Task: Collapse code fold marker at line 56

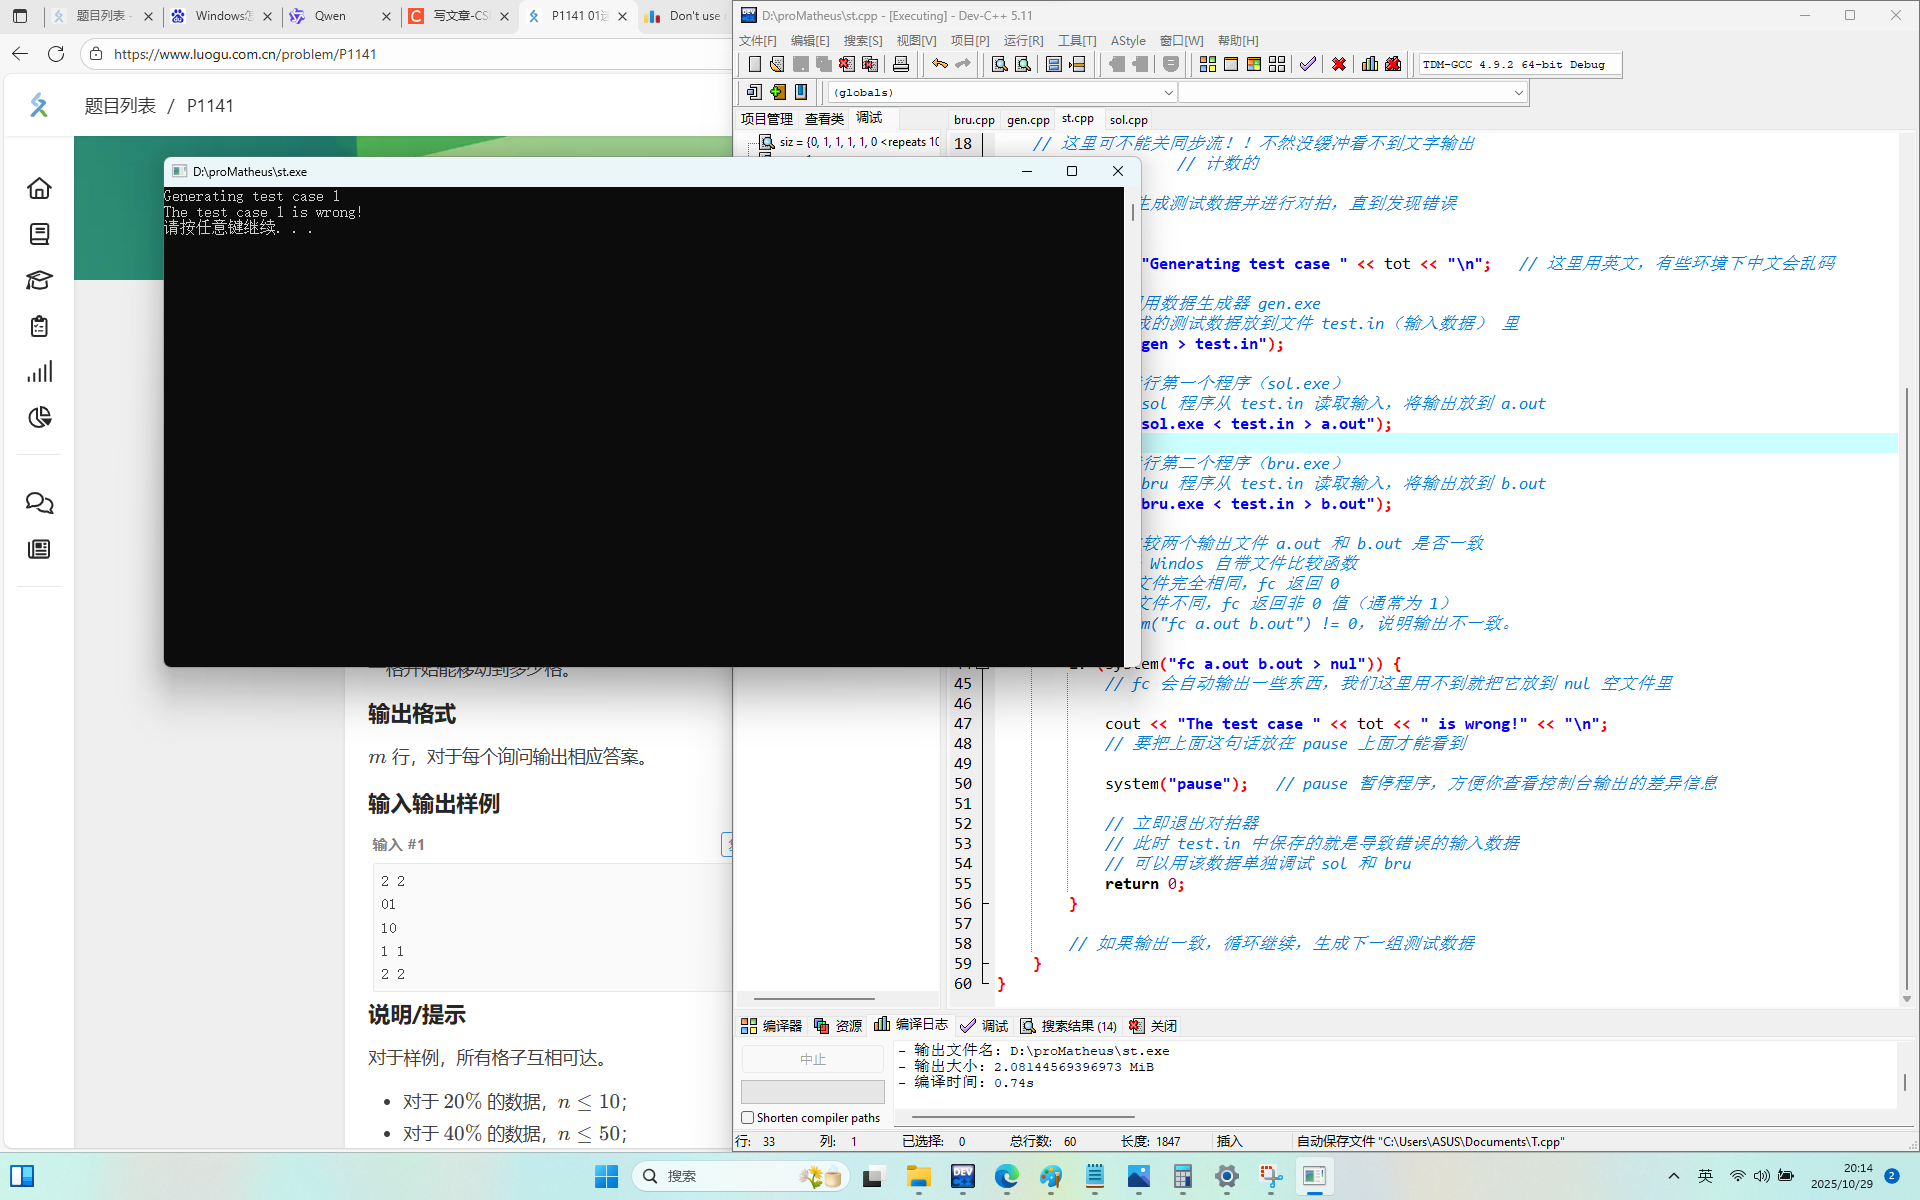Action: pyautogui.click(x=985, y=903)
